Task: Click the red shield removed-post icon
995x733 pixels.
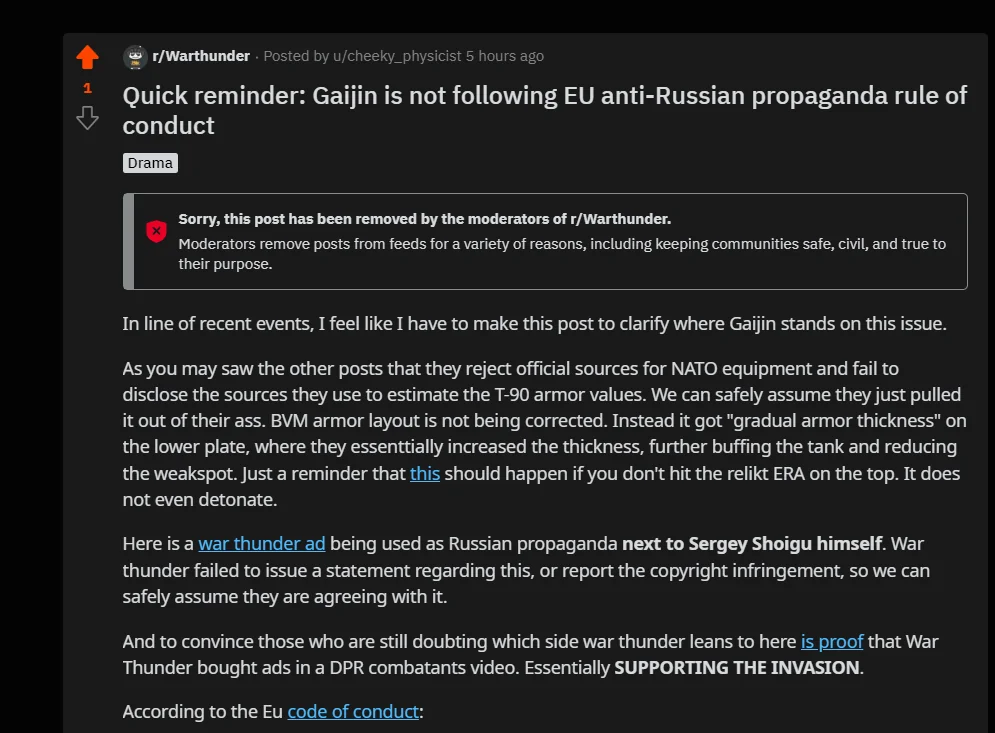Action: pos(156,231)
